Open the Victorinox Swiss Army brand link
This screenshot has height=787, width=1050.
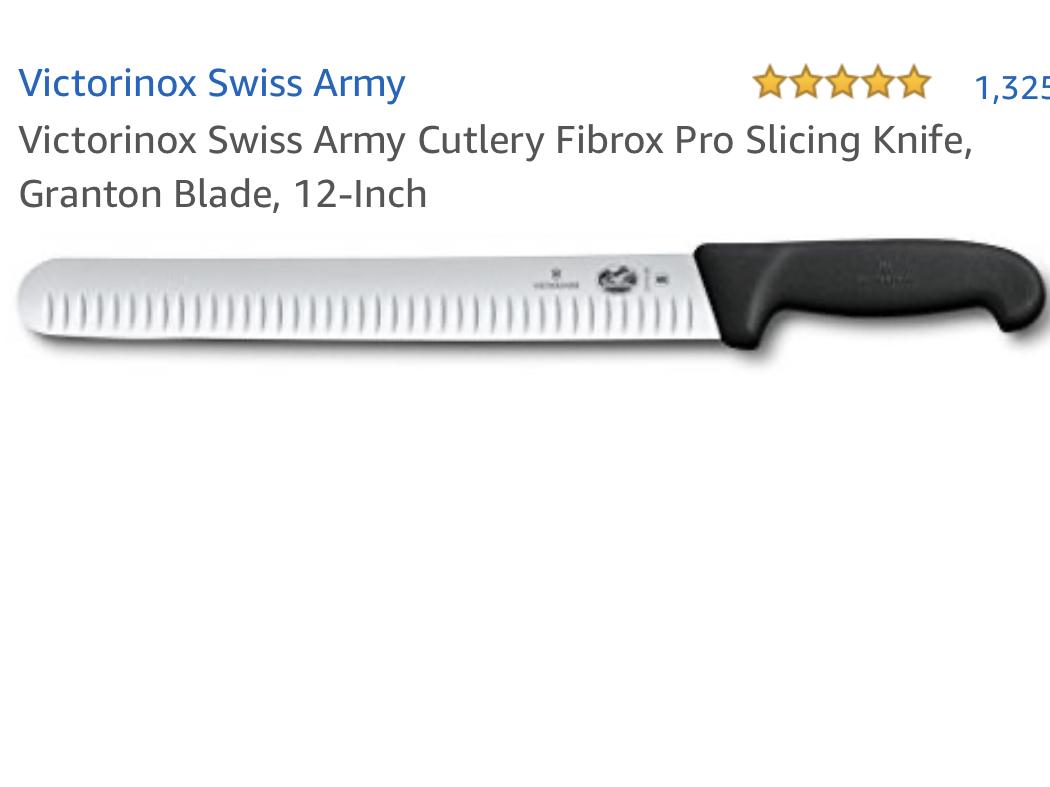(x=212, y=84)
